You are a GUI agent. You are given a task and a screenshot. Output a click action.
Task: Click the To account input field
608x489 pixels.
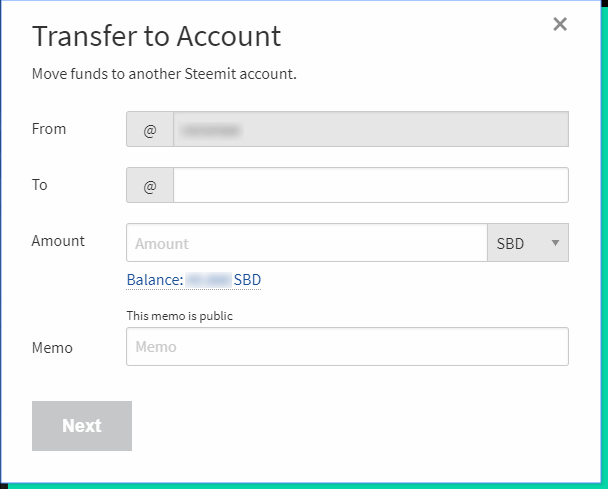tap(370, 186)
